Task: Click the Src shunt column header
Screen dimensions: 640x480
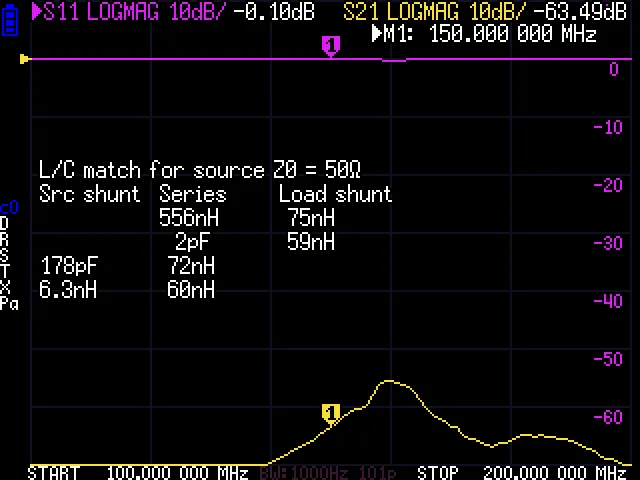Action: click(x=89, y=193)
